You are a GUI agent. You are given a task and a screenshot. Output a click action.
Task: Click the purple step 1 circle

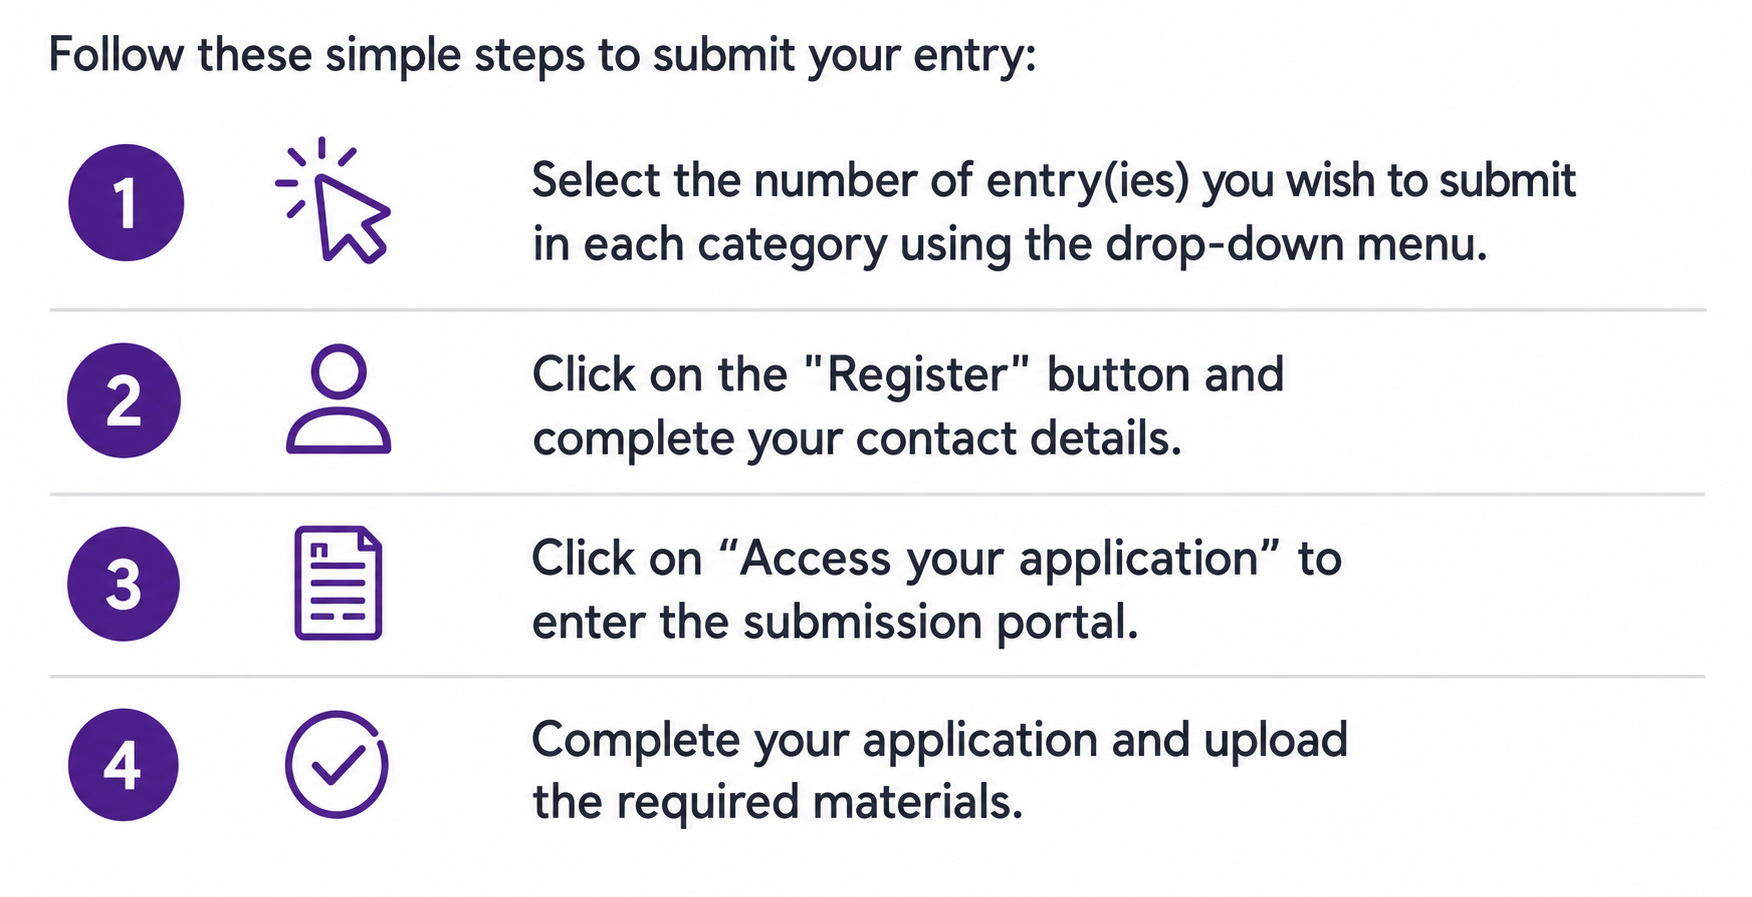coord(126,202)
